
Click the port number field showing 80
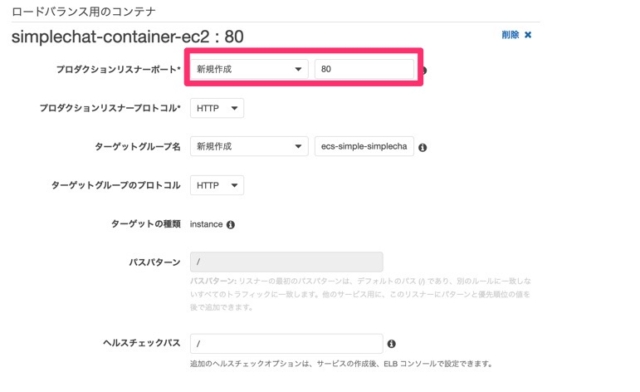coord(364,69)
